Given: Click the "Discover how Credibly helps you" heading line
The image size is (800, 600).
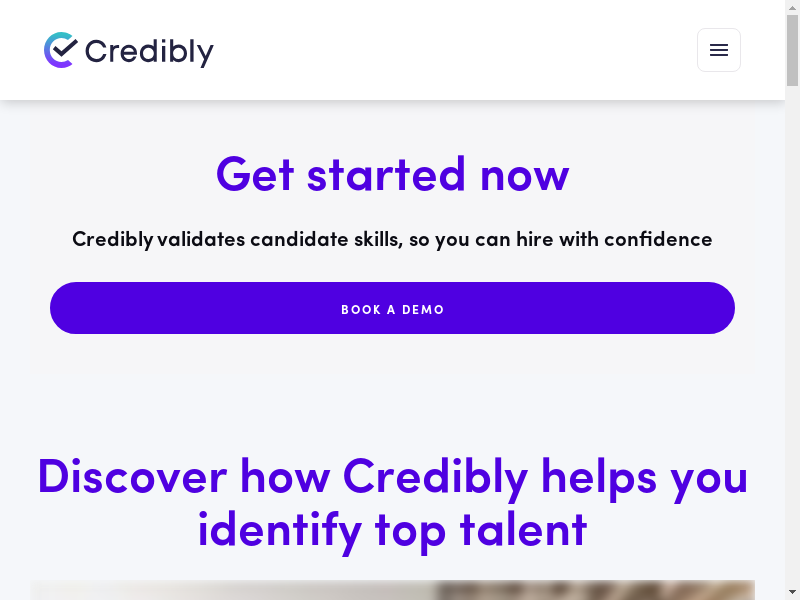Looking at the screenshot, I should [392, 476].
